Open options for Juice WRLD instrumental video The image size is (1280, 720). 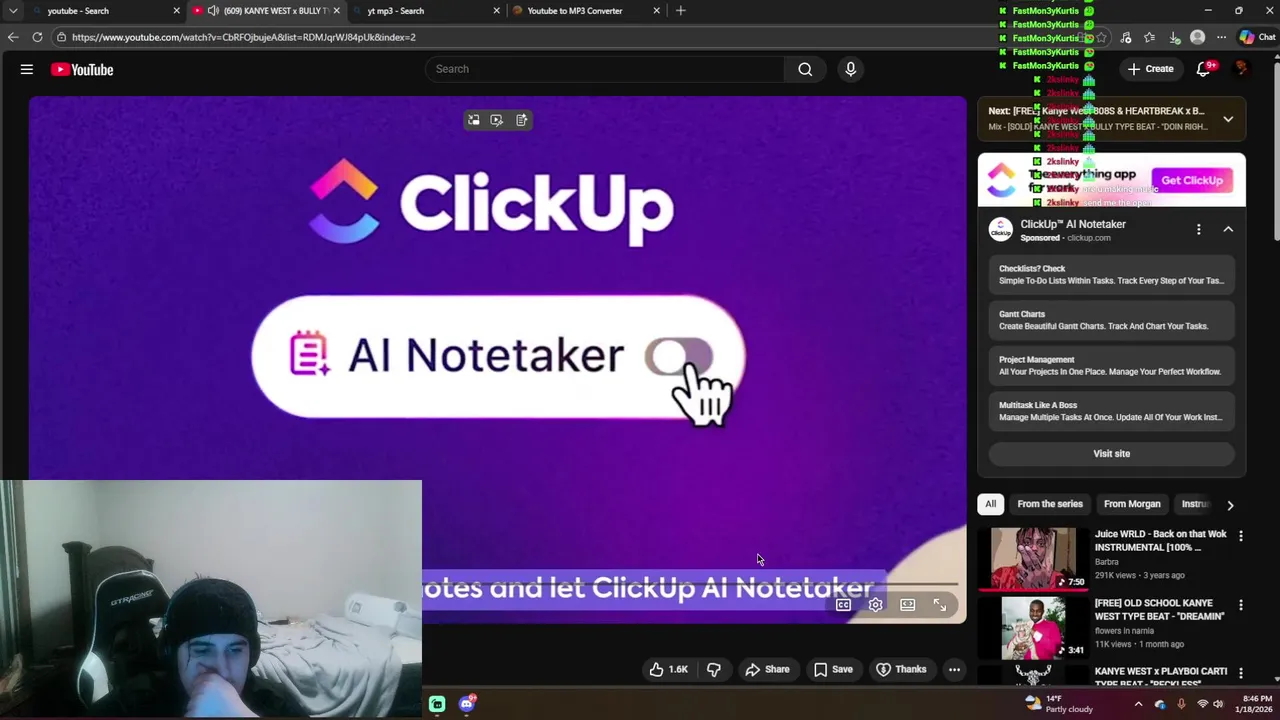pyautogui.click(x=1241, y=536)
